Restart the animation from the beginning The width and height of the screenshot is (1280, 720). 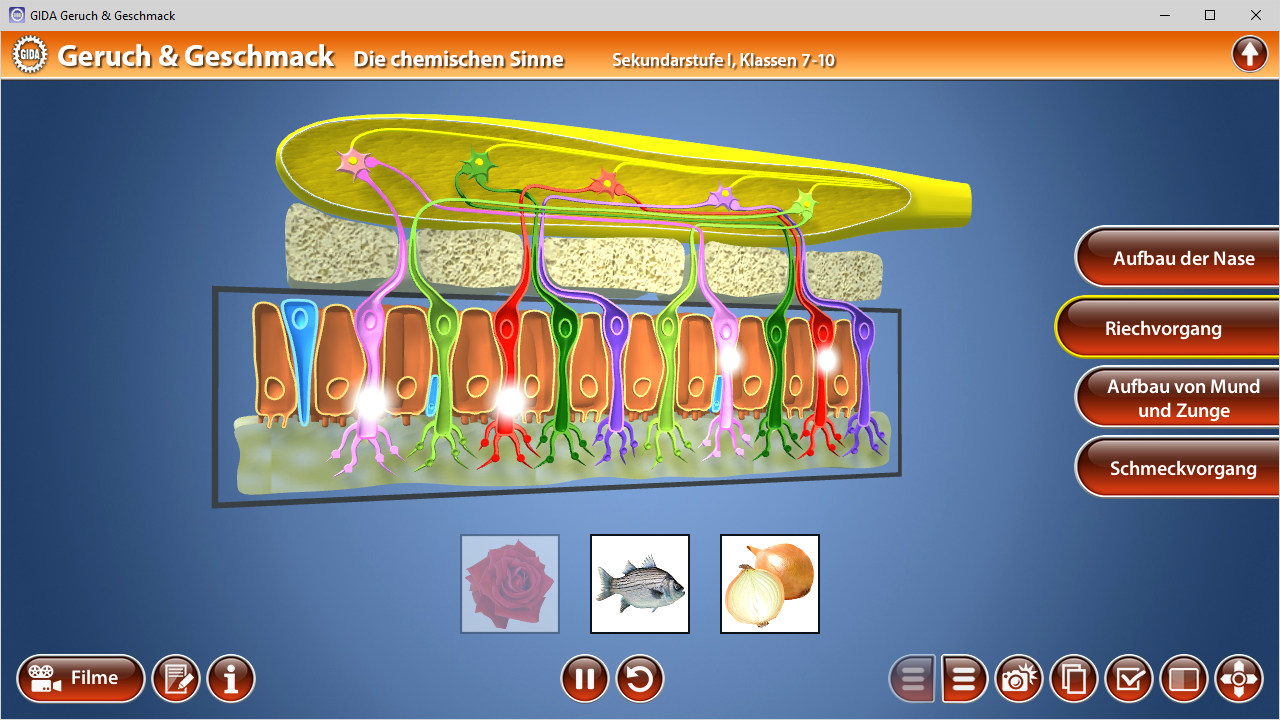click(x=640, y=678)
